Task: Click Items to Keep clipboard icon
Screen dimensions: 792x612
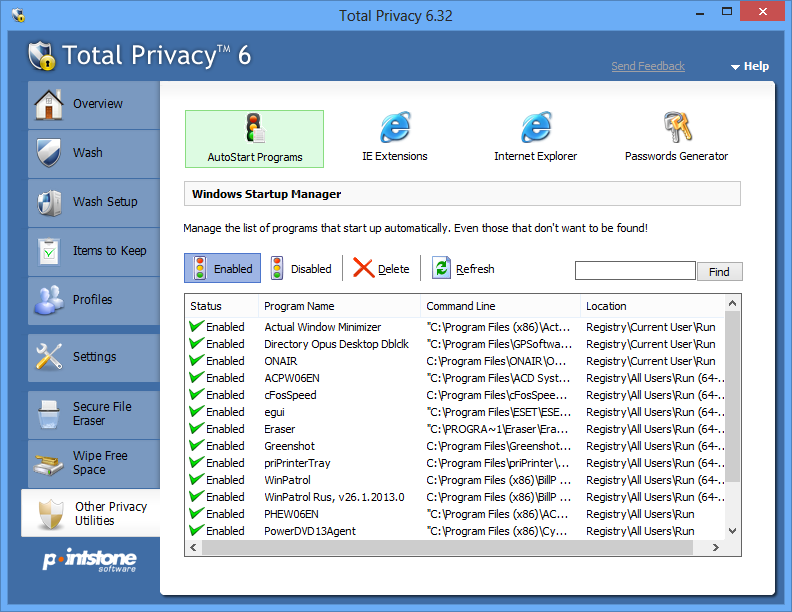Action: point(49,251)
